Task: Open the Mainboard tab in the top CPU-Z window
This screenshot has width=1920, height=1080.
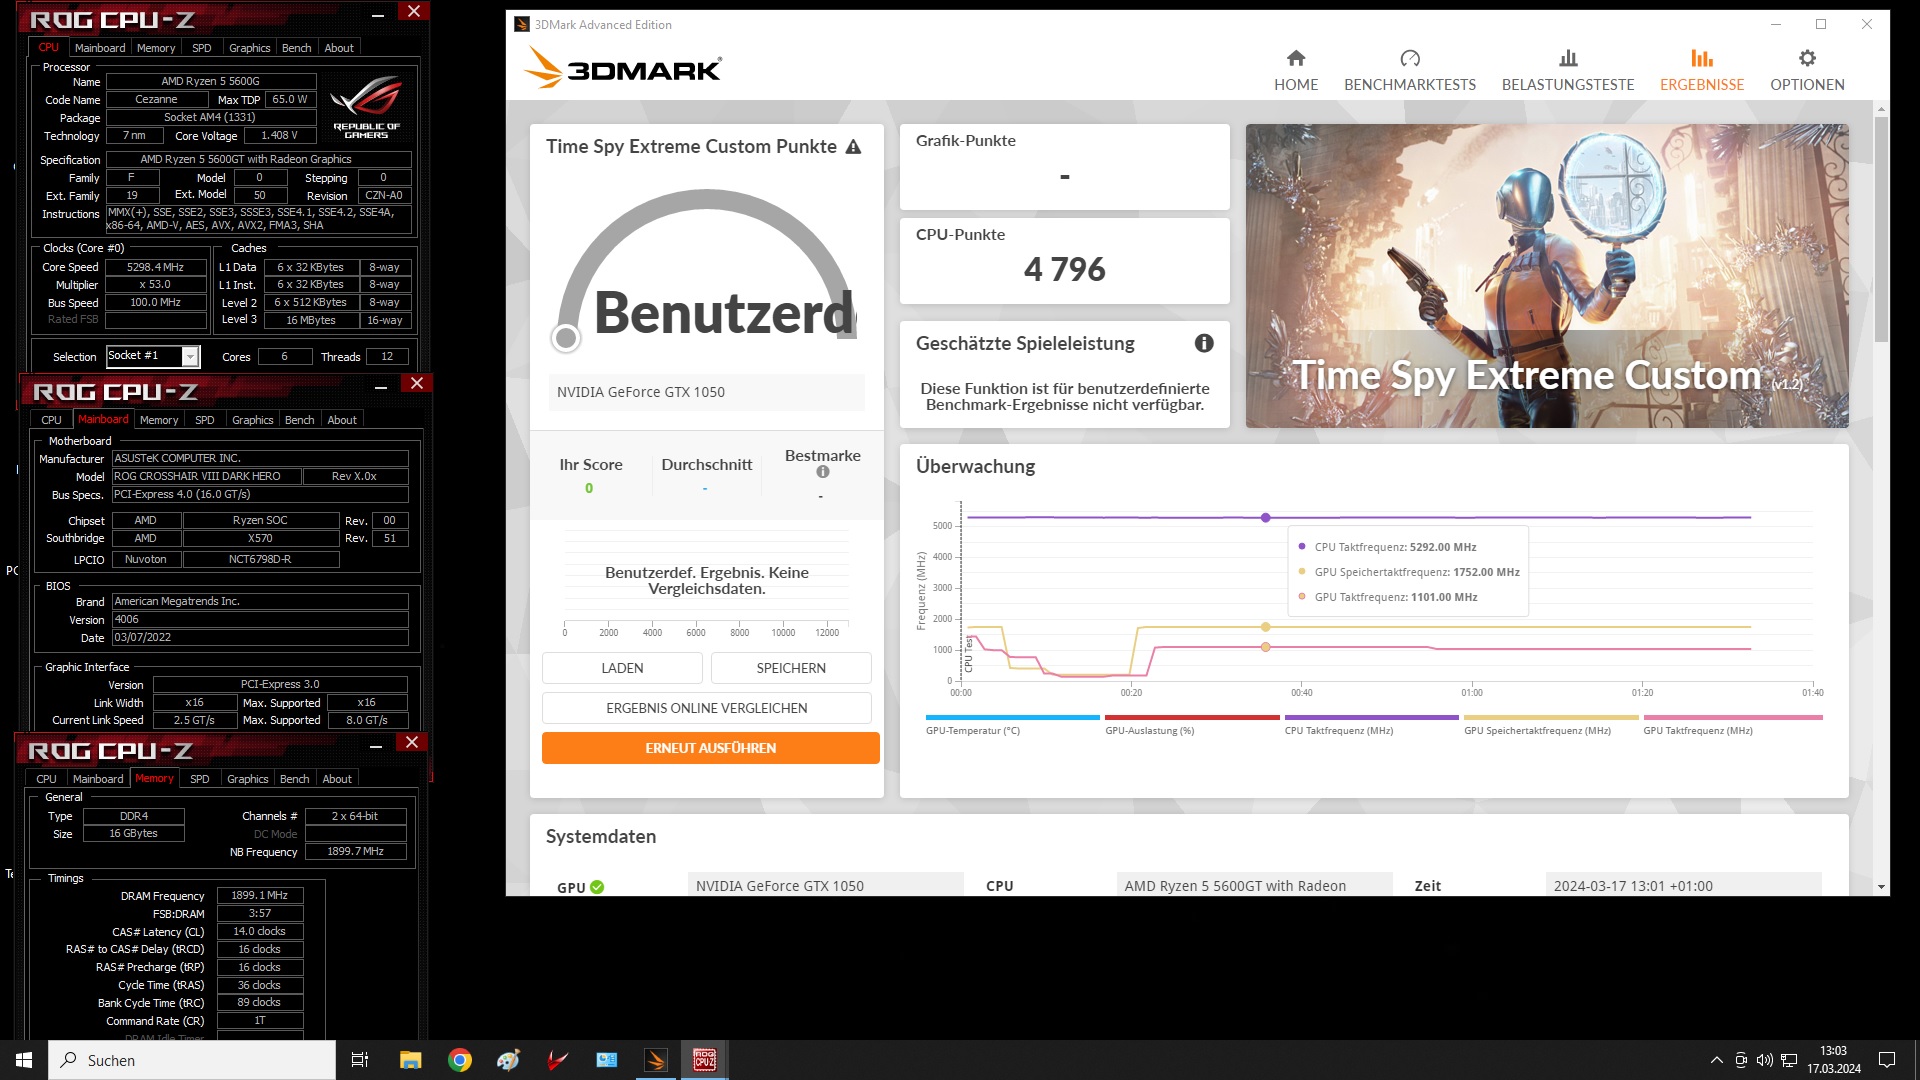Action: pos(100,48)
